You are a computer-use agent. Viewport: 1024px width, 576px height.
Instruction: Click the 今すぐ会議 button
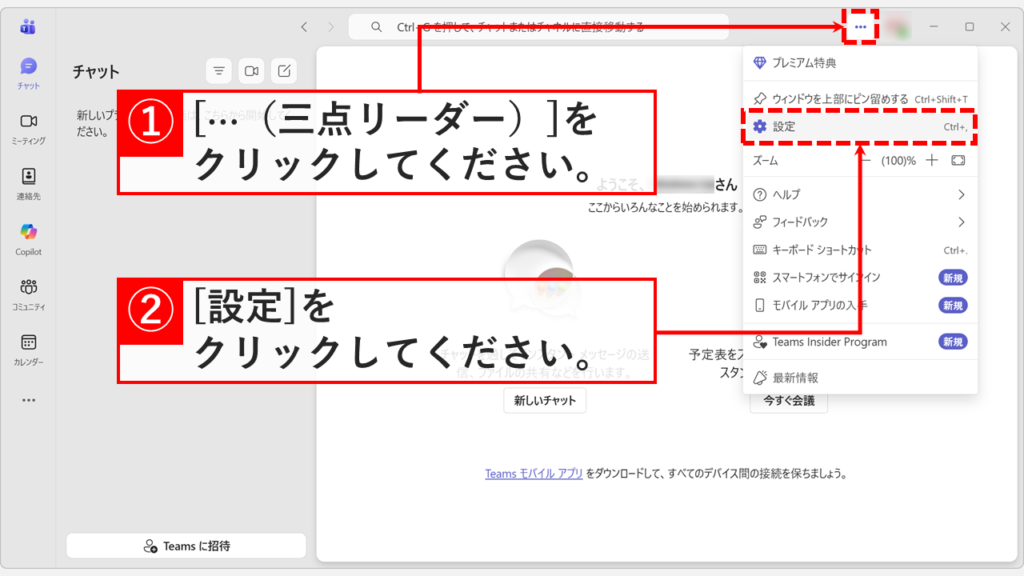[x=787, y=399]
